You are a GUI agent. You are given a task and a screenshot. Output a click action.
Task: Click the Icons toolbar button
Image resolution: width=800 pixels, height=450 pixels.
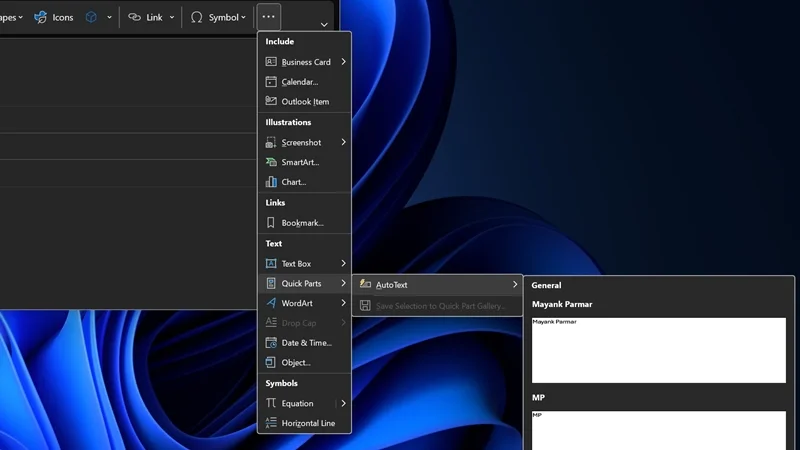[x=54, y=17]
